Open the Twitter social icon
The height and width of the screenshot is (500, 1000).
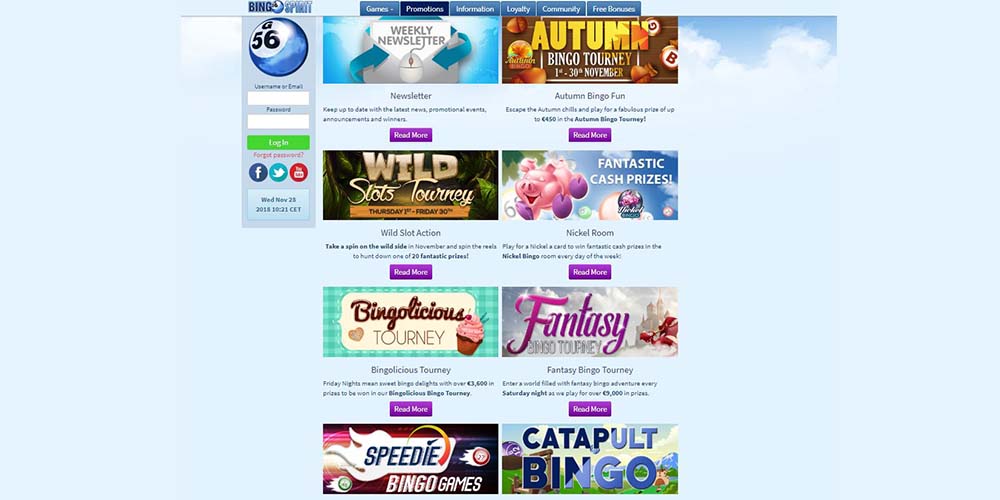pos(278,172)
